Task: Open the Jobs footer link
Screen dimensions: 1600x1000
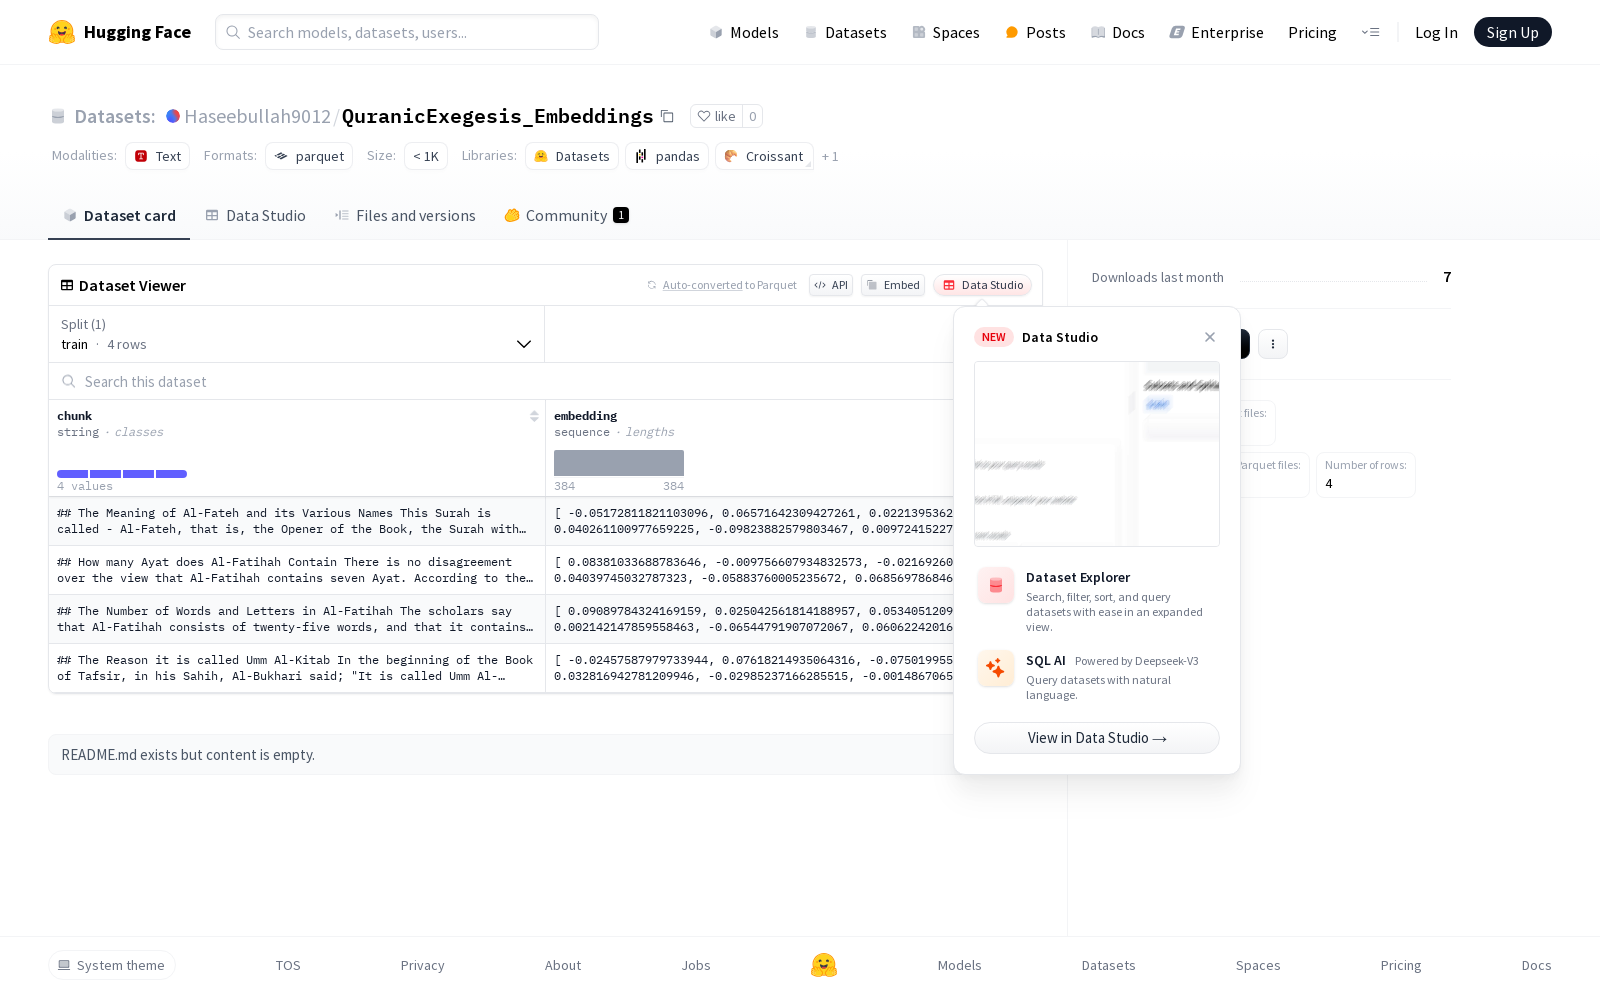Action: [696, 965]
